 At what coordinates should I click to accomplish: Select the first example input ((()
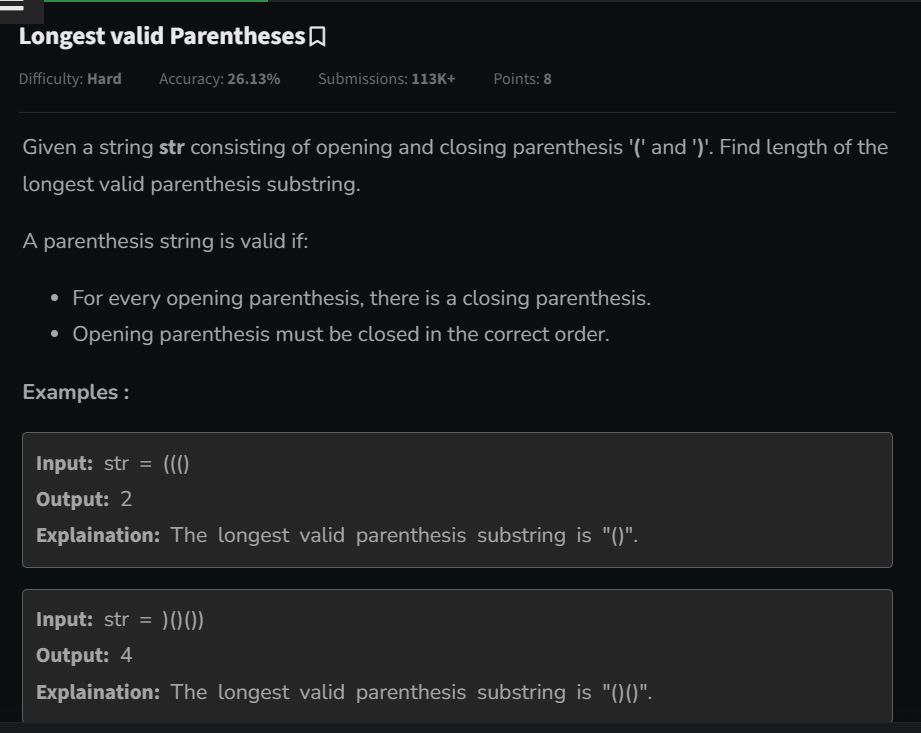click(176, 463)
